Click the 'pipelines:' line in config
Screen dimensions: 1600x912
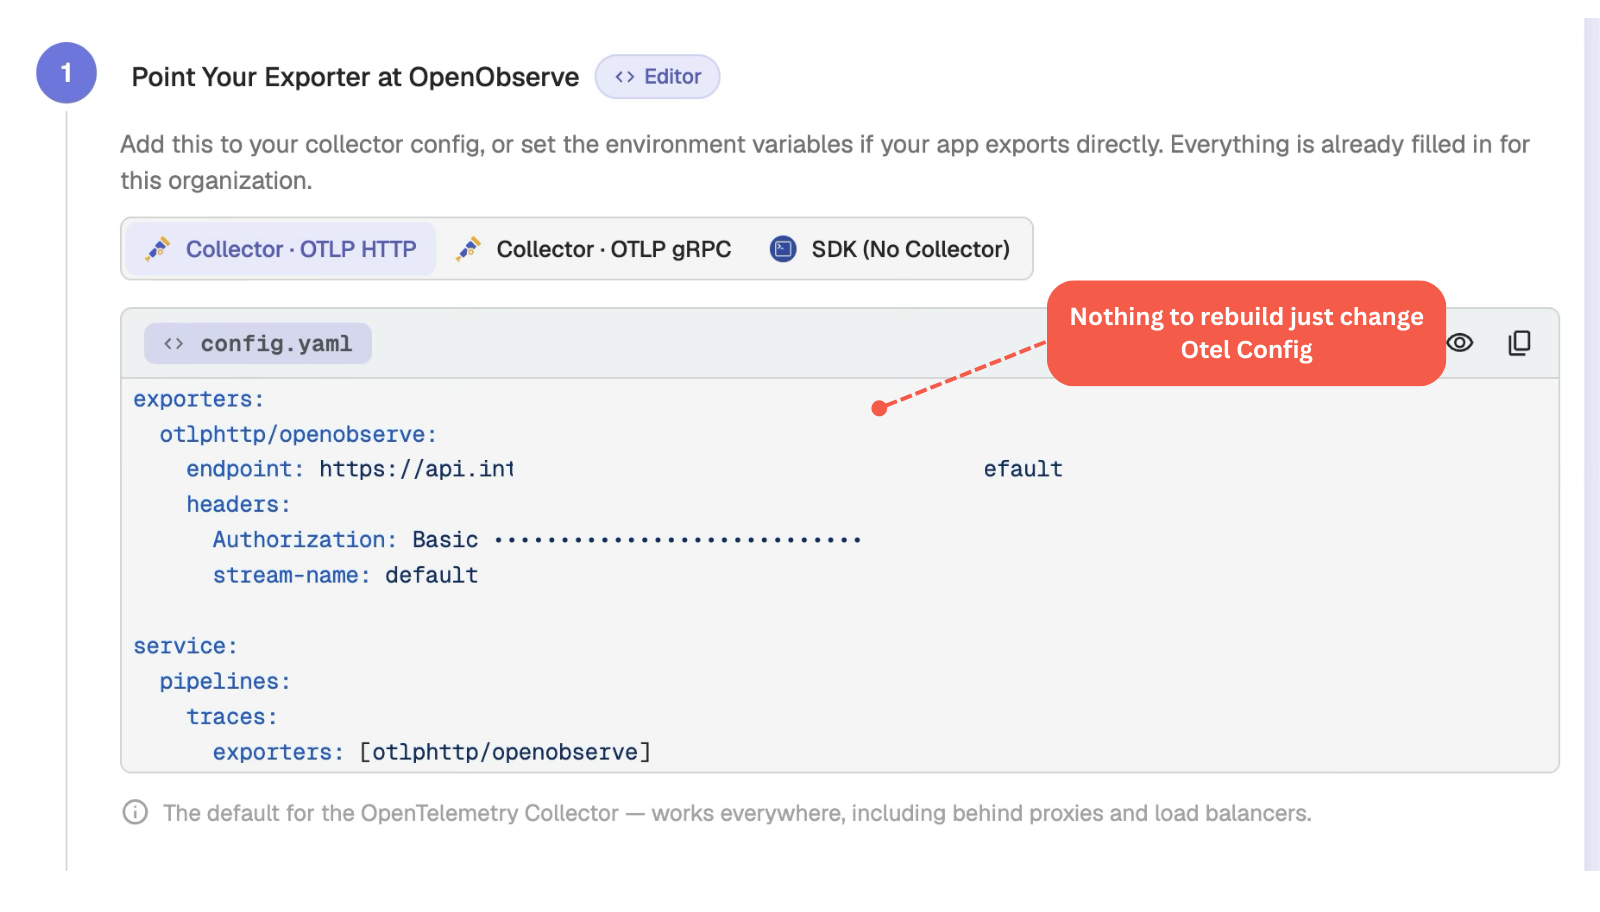point(225,681)
